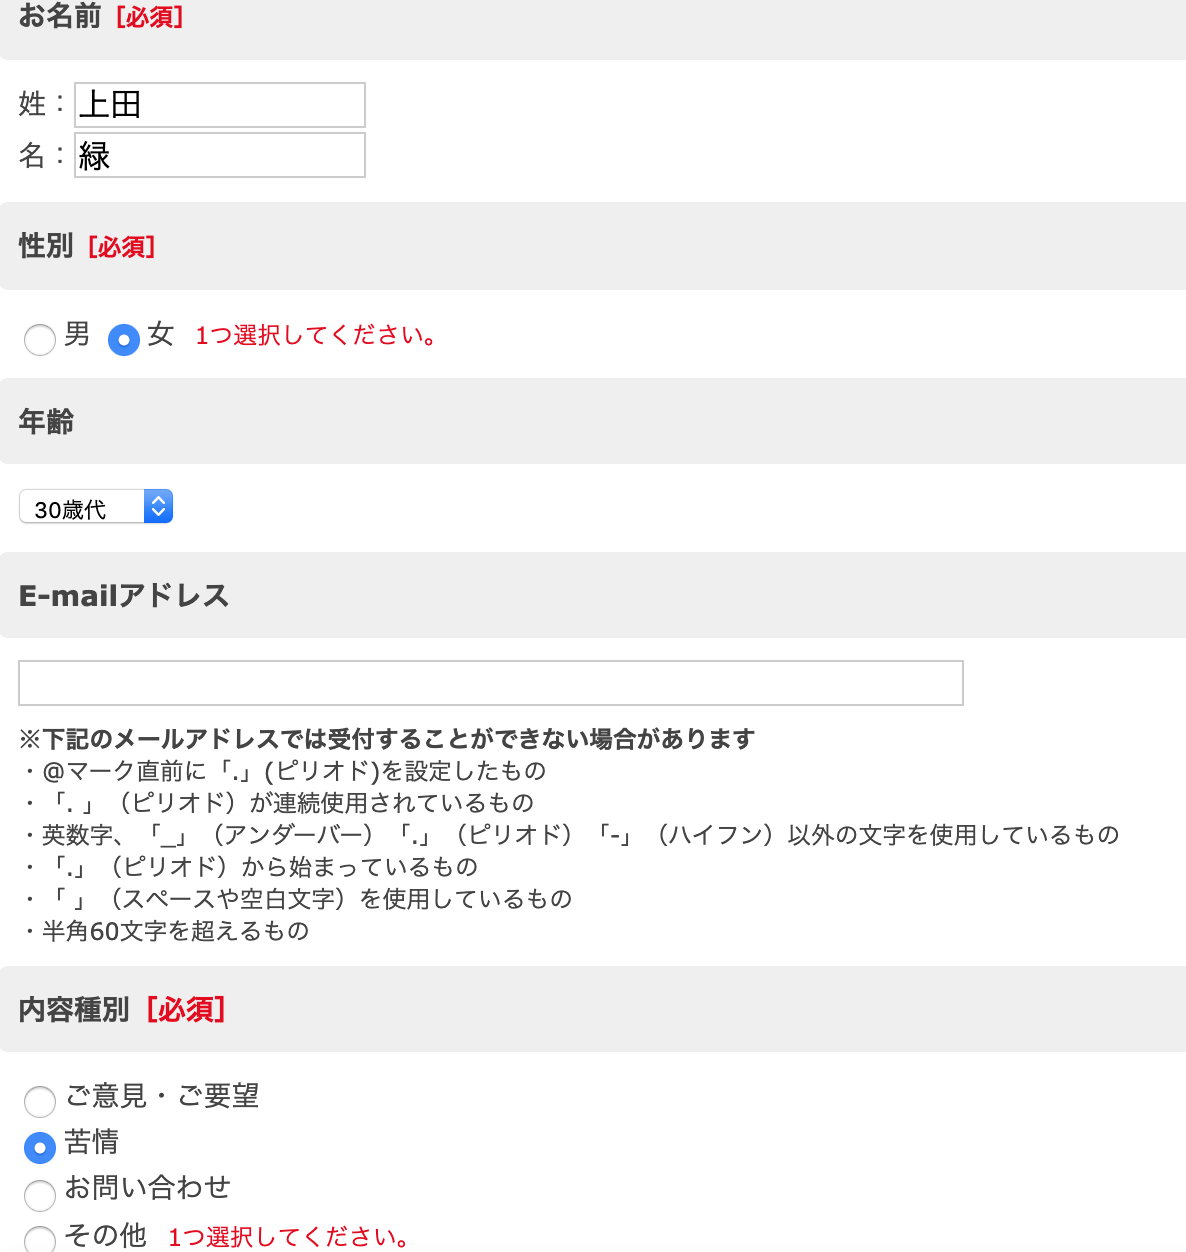1186x1252 pixels.
Task: Click the bold ※下記のメールアドレス notice line
Action: [386, 739]
